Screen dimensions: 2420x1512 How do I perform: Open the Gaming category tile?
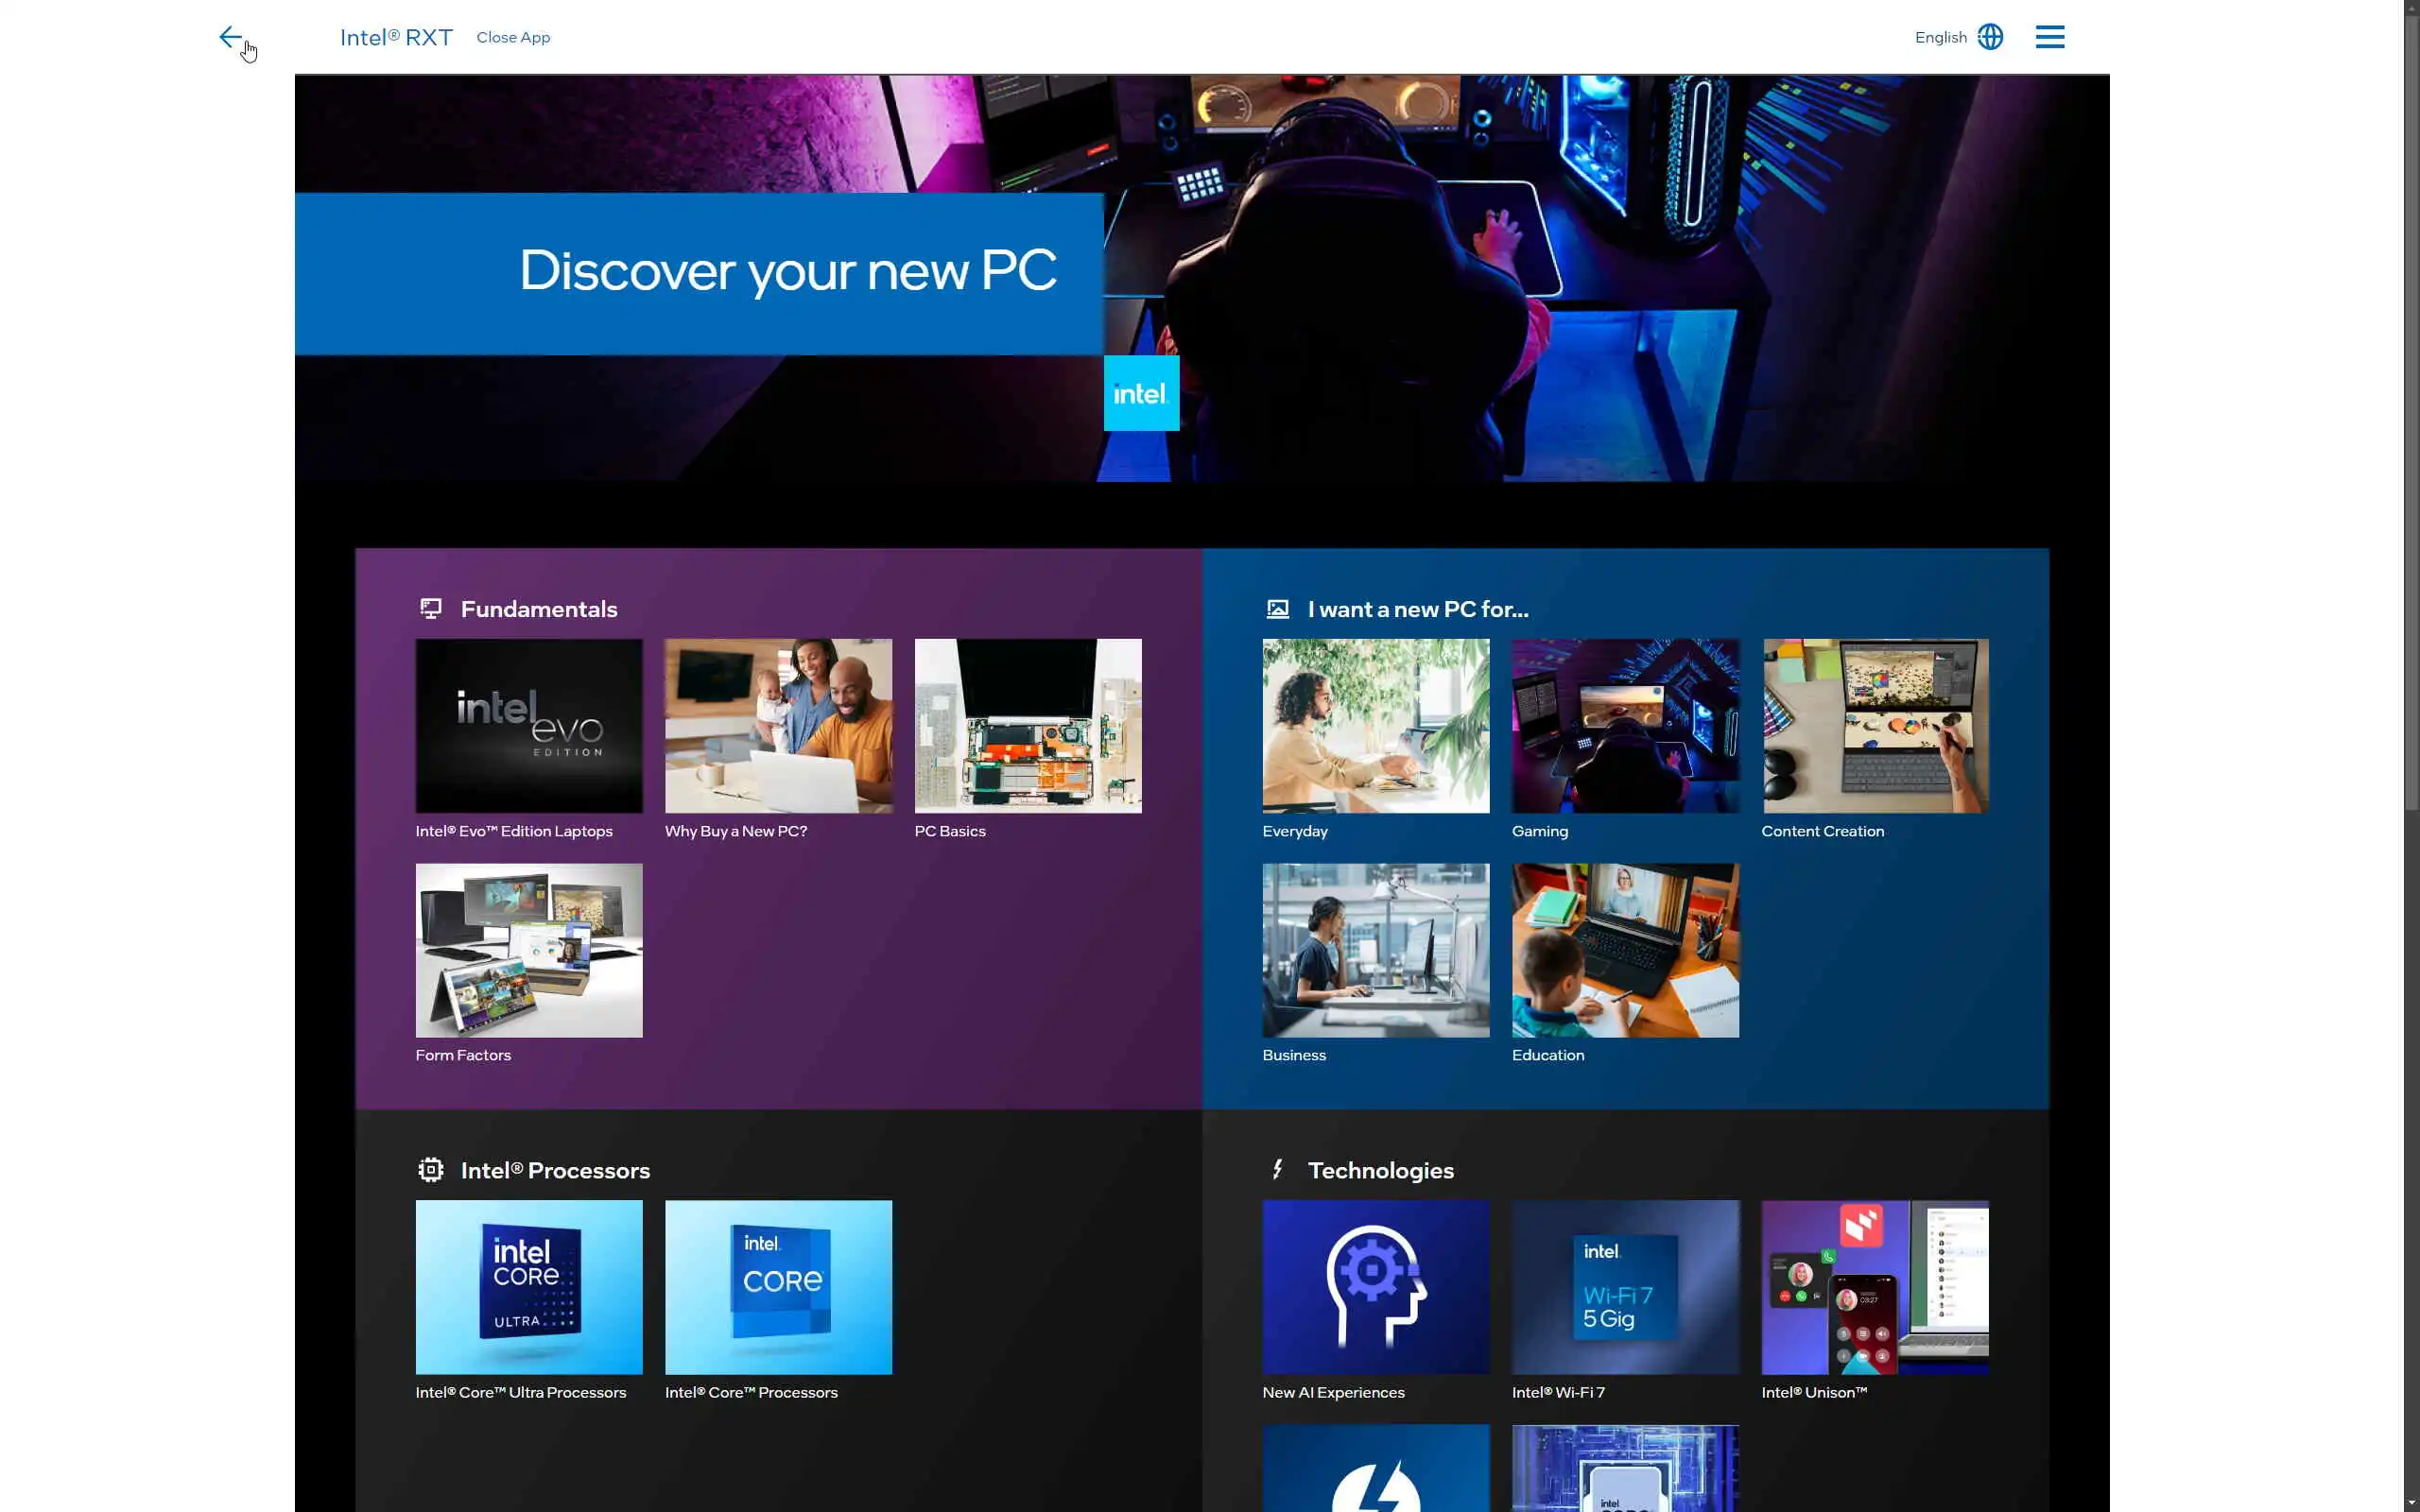click(1625, 726)
